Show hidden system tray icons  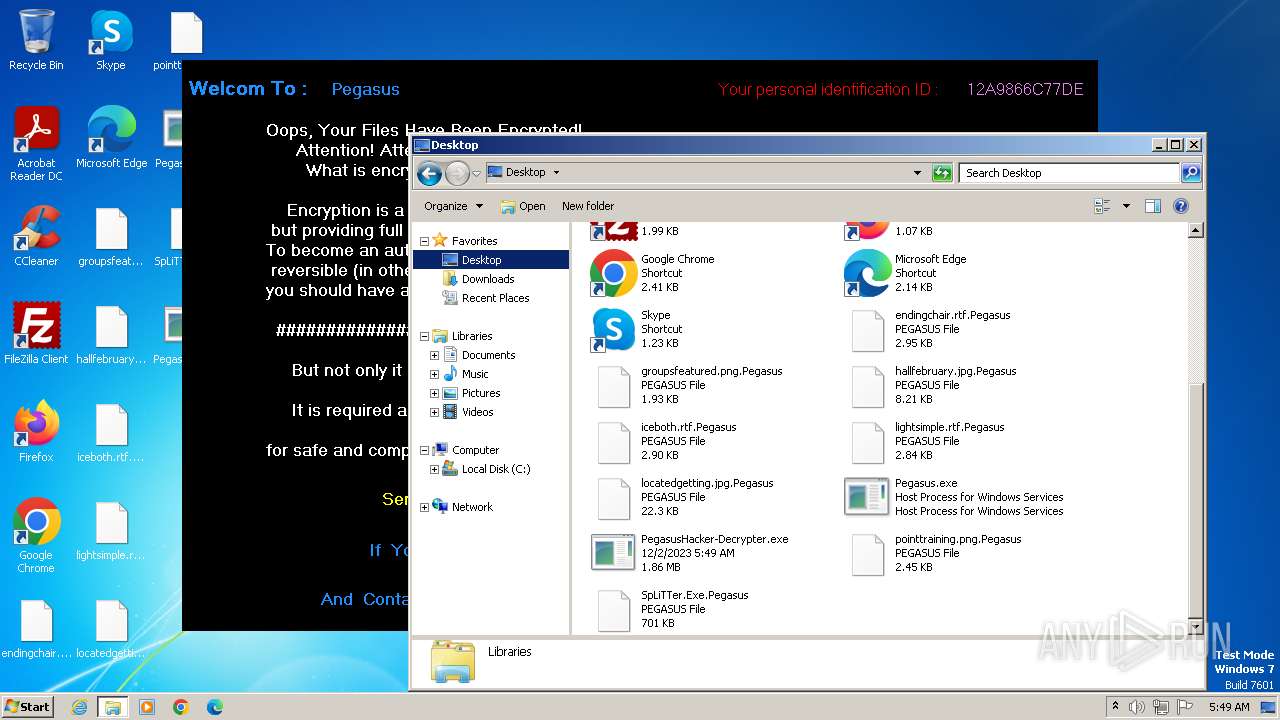1115,707
